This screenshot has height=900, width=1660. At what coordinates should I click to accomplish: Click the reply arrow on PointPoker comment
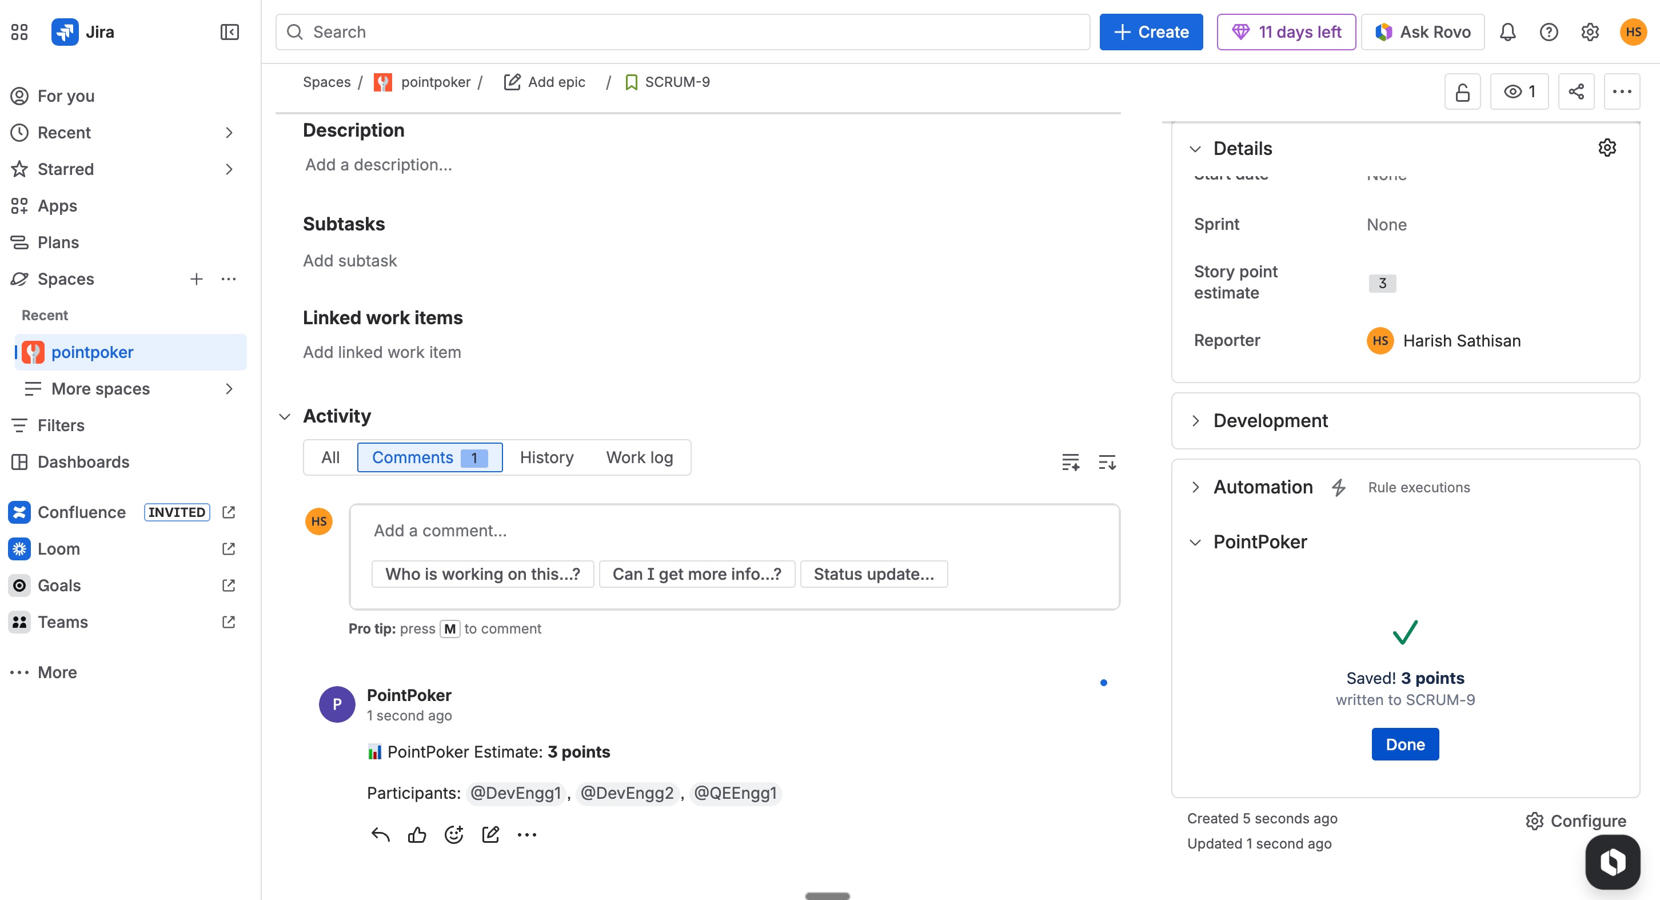380,834
